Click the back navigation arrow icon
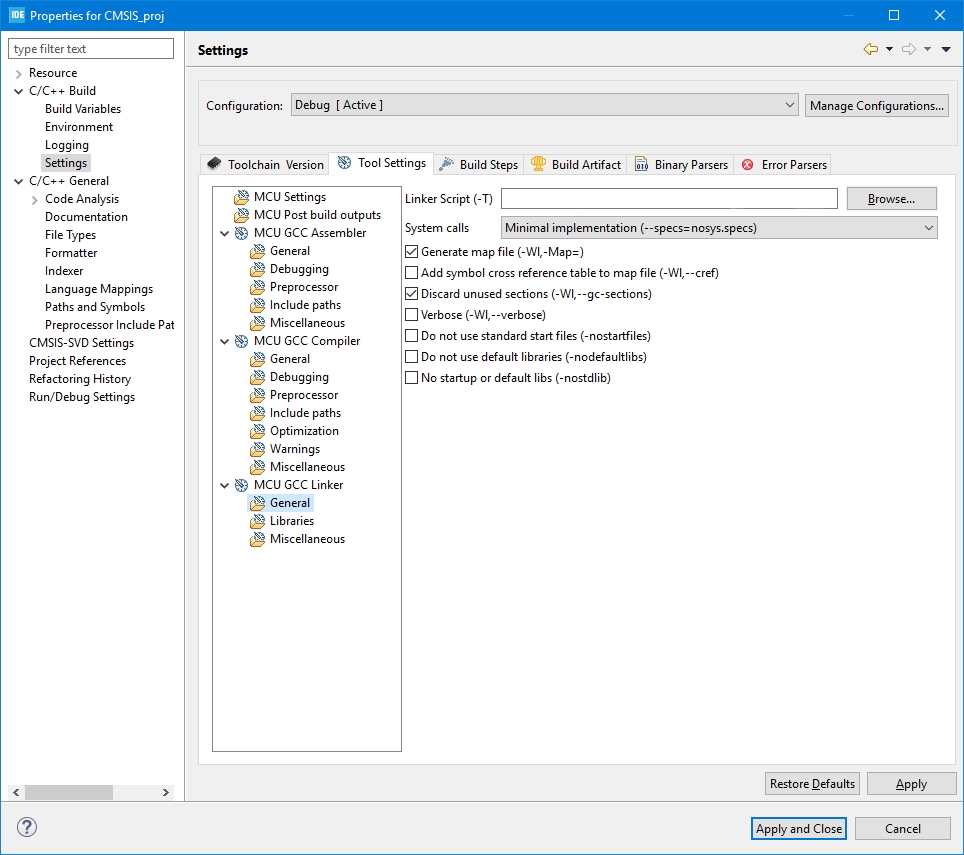Screen dimensions: 964x855 (870, 50)
